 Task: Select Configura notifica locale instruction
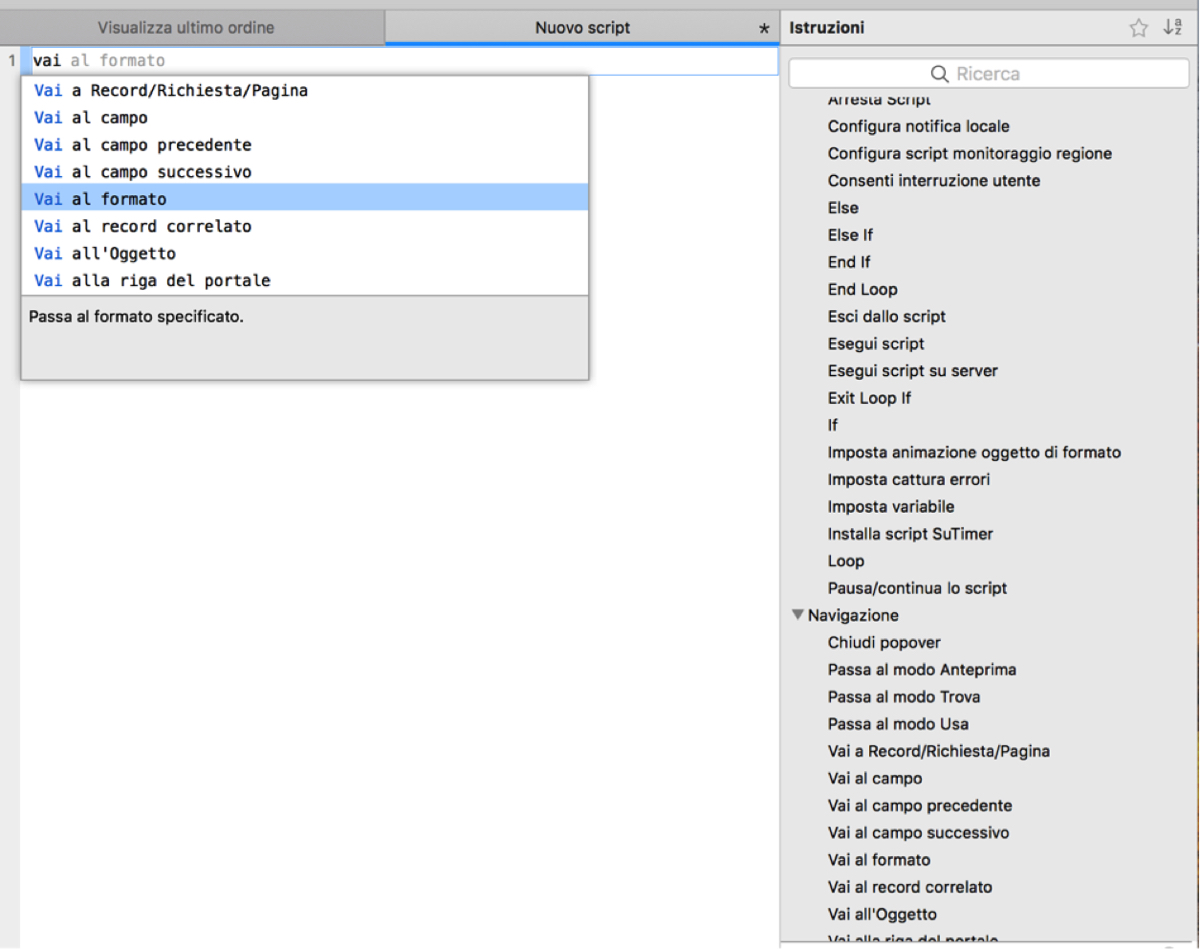click(918, 126)
